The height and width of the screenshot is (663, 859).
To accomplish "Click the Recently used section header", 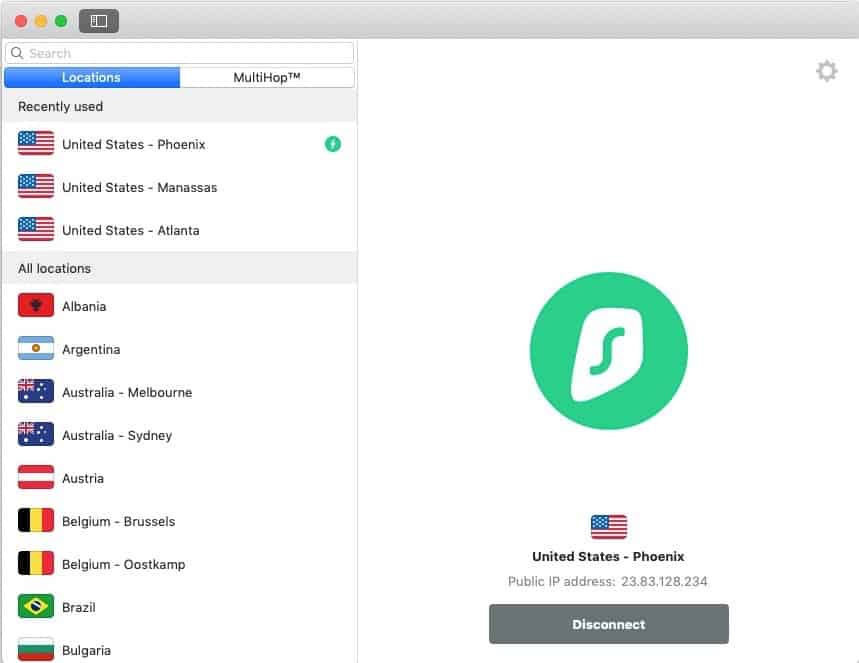I will pyautogui.click(x=180, y=106).
